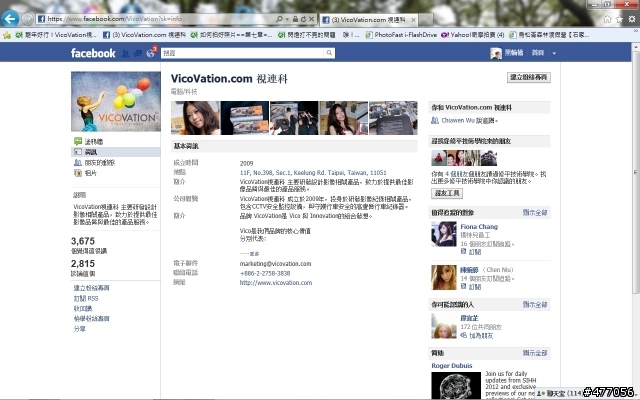Click the 3,675 likes count
Viewport: 640px width, 400px height.
click(x=83, y=241)
